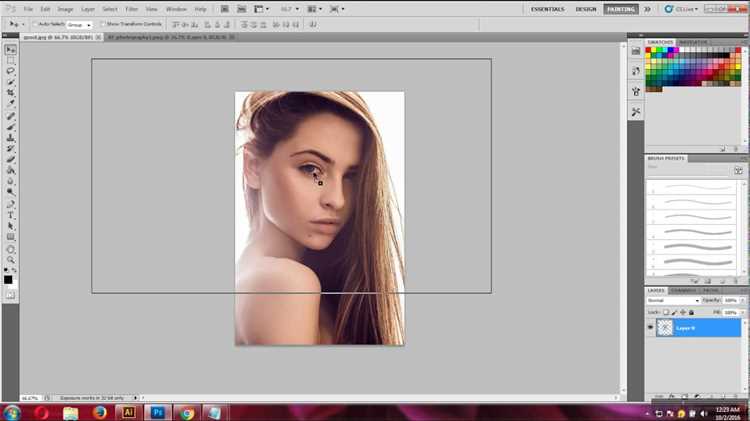Image resolution: width=750 pixels, height=421 pixels.
Task: Enable Show Transform Controls checkbox
Action: pos(102,24)
